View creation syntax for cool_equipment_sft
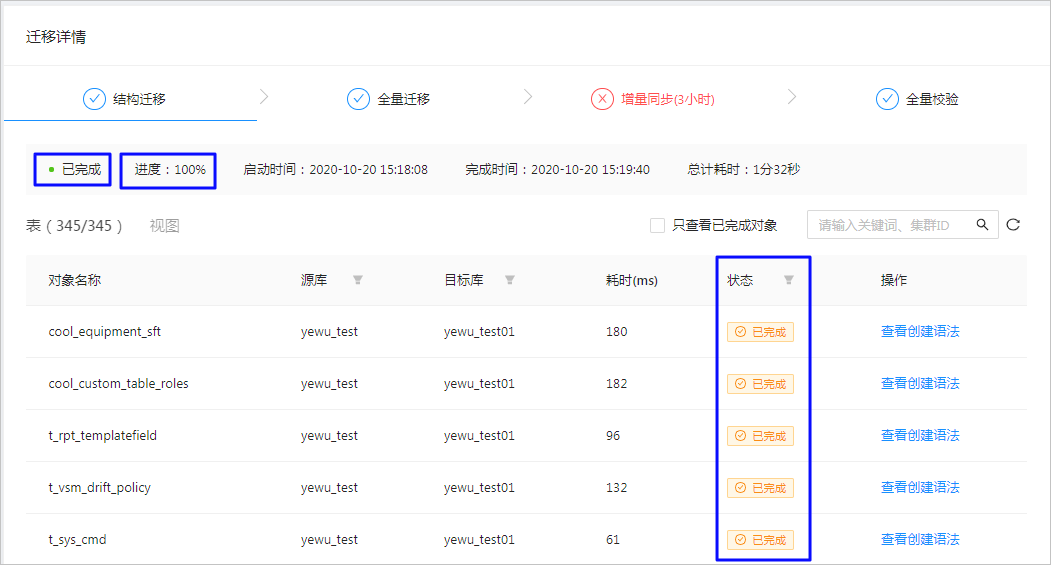 (x=920, y=331)
